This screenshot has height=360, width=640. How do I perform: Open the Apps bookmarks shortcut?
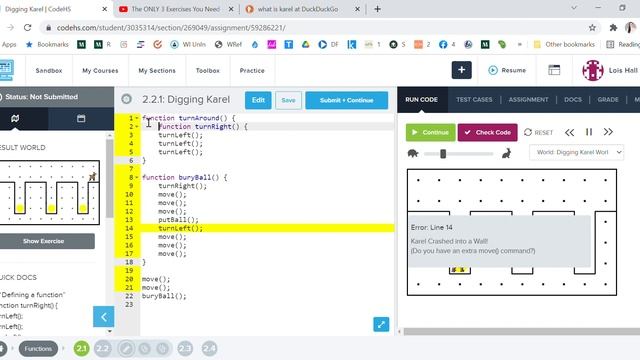tap(9, 44)
